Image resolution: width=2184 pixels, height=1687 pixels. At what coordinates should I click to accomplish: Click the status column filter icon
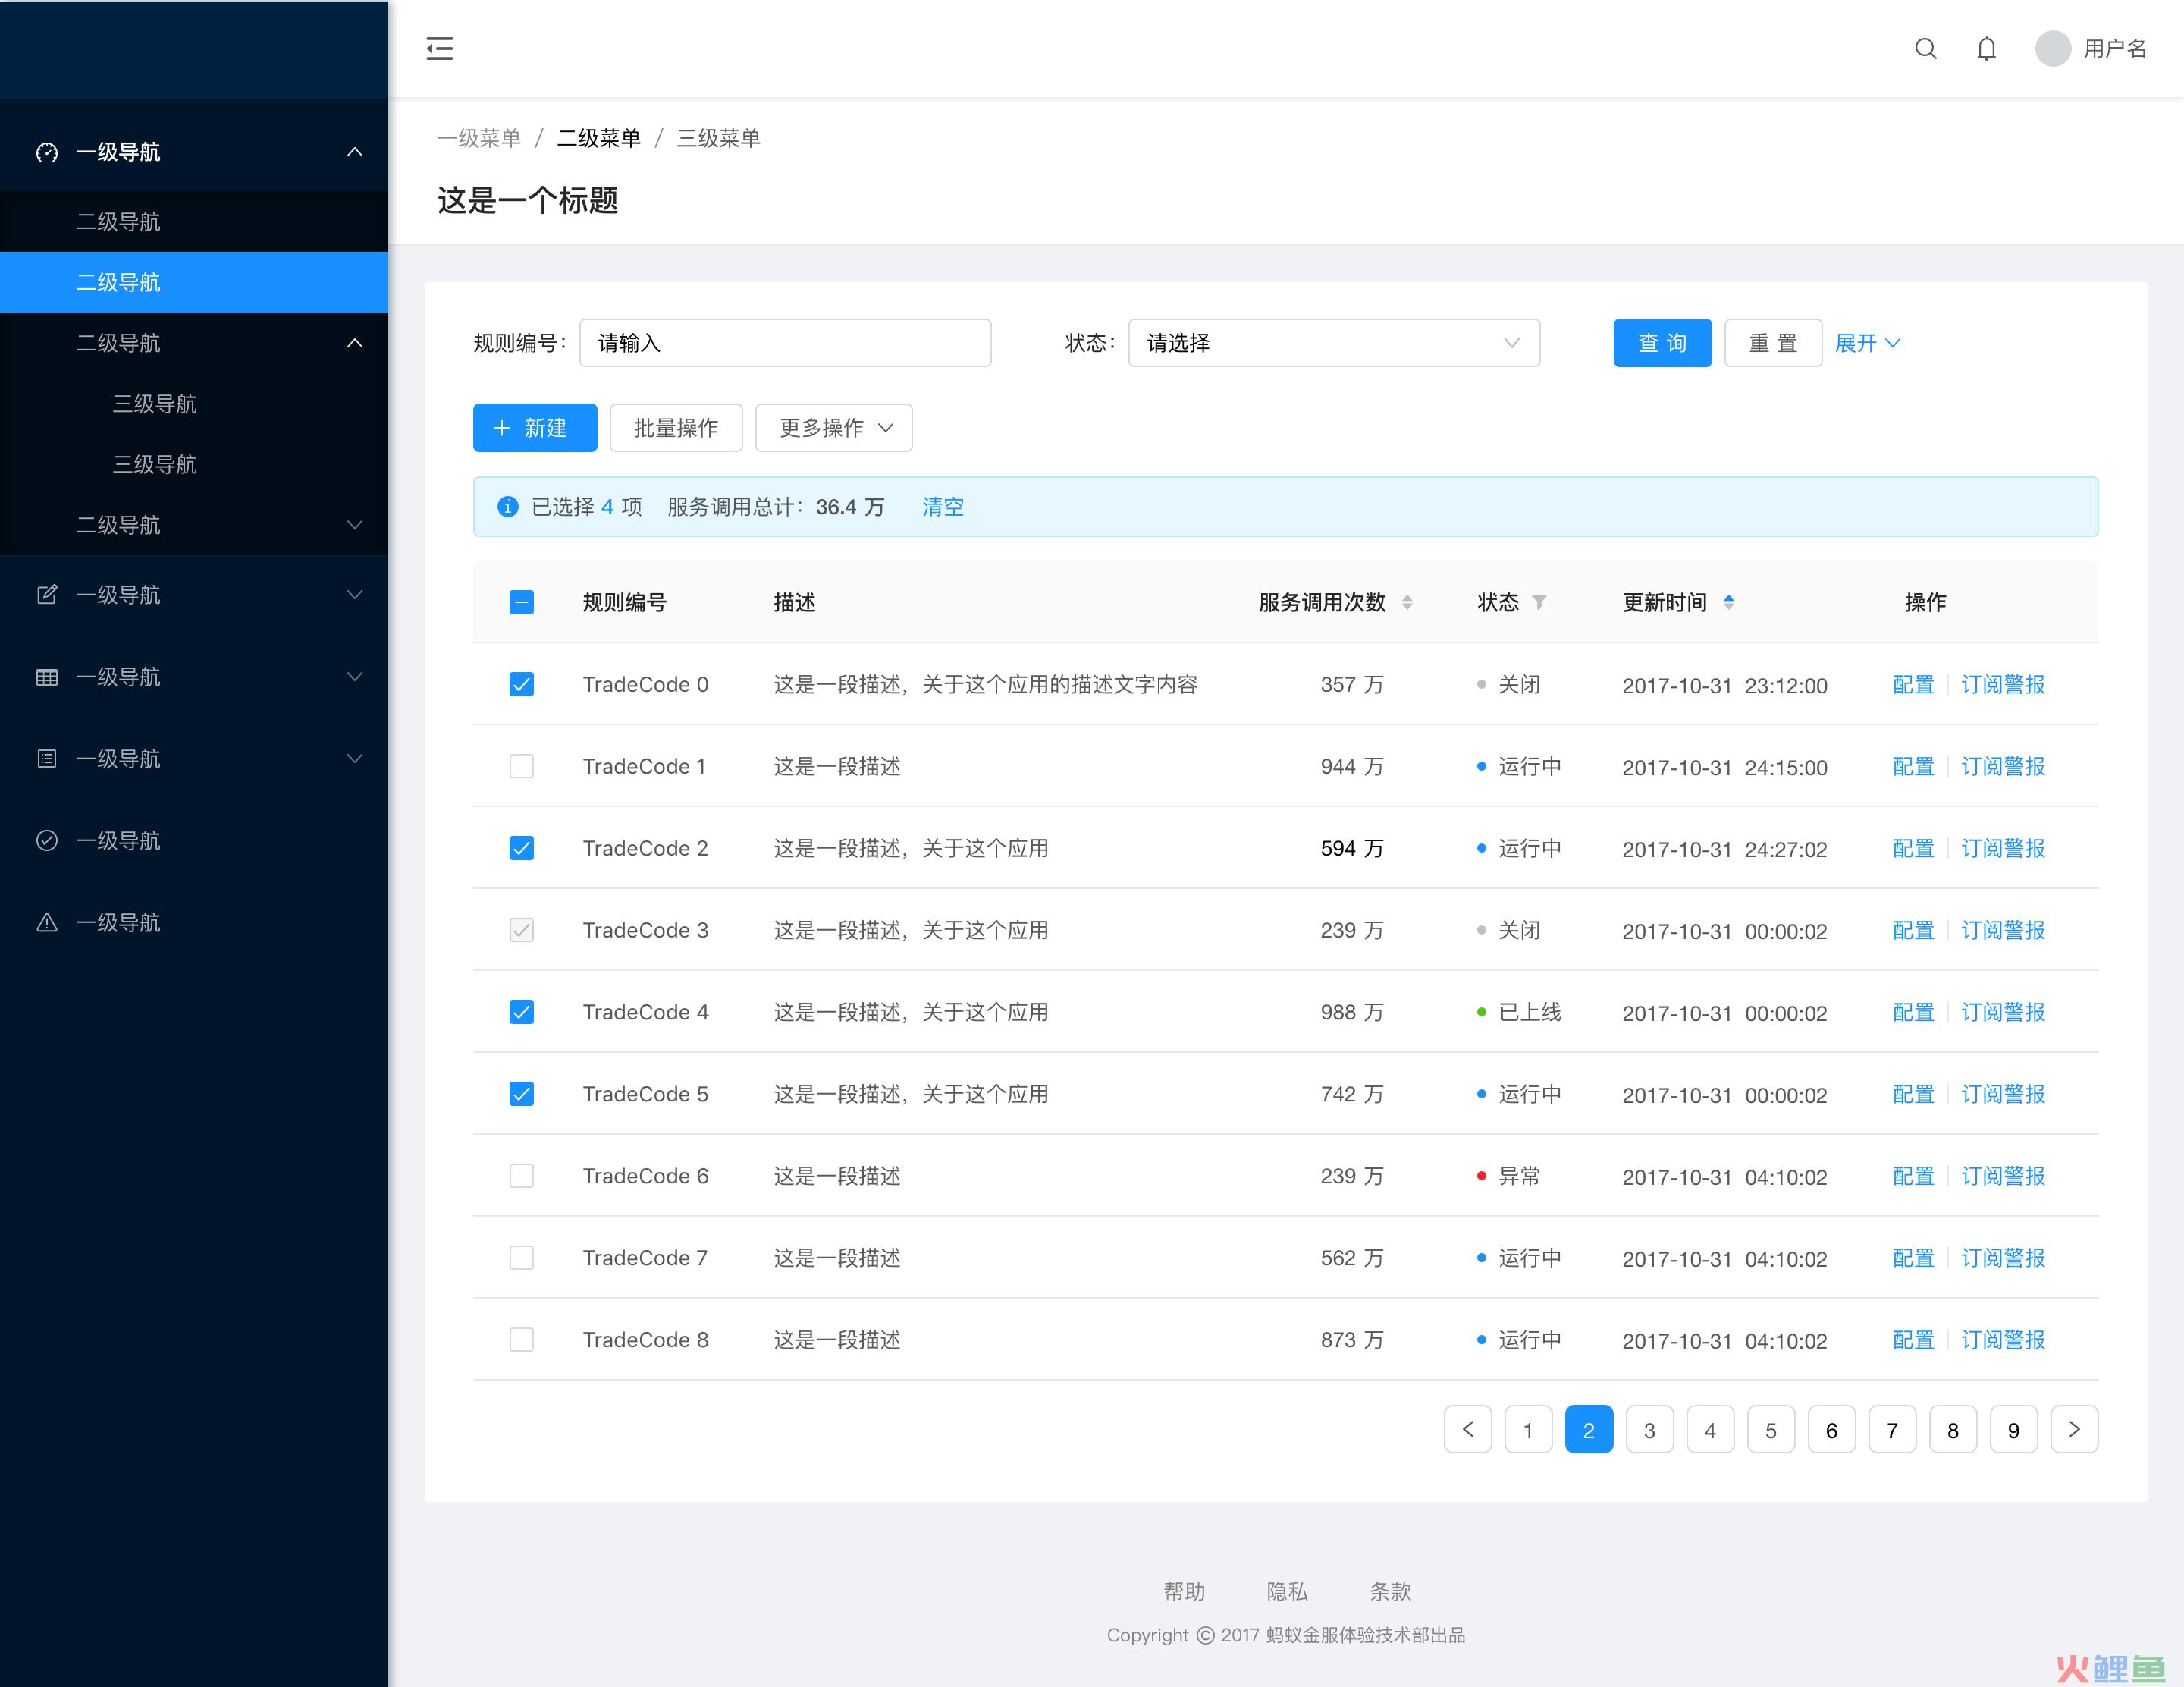point(1539,602)
